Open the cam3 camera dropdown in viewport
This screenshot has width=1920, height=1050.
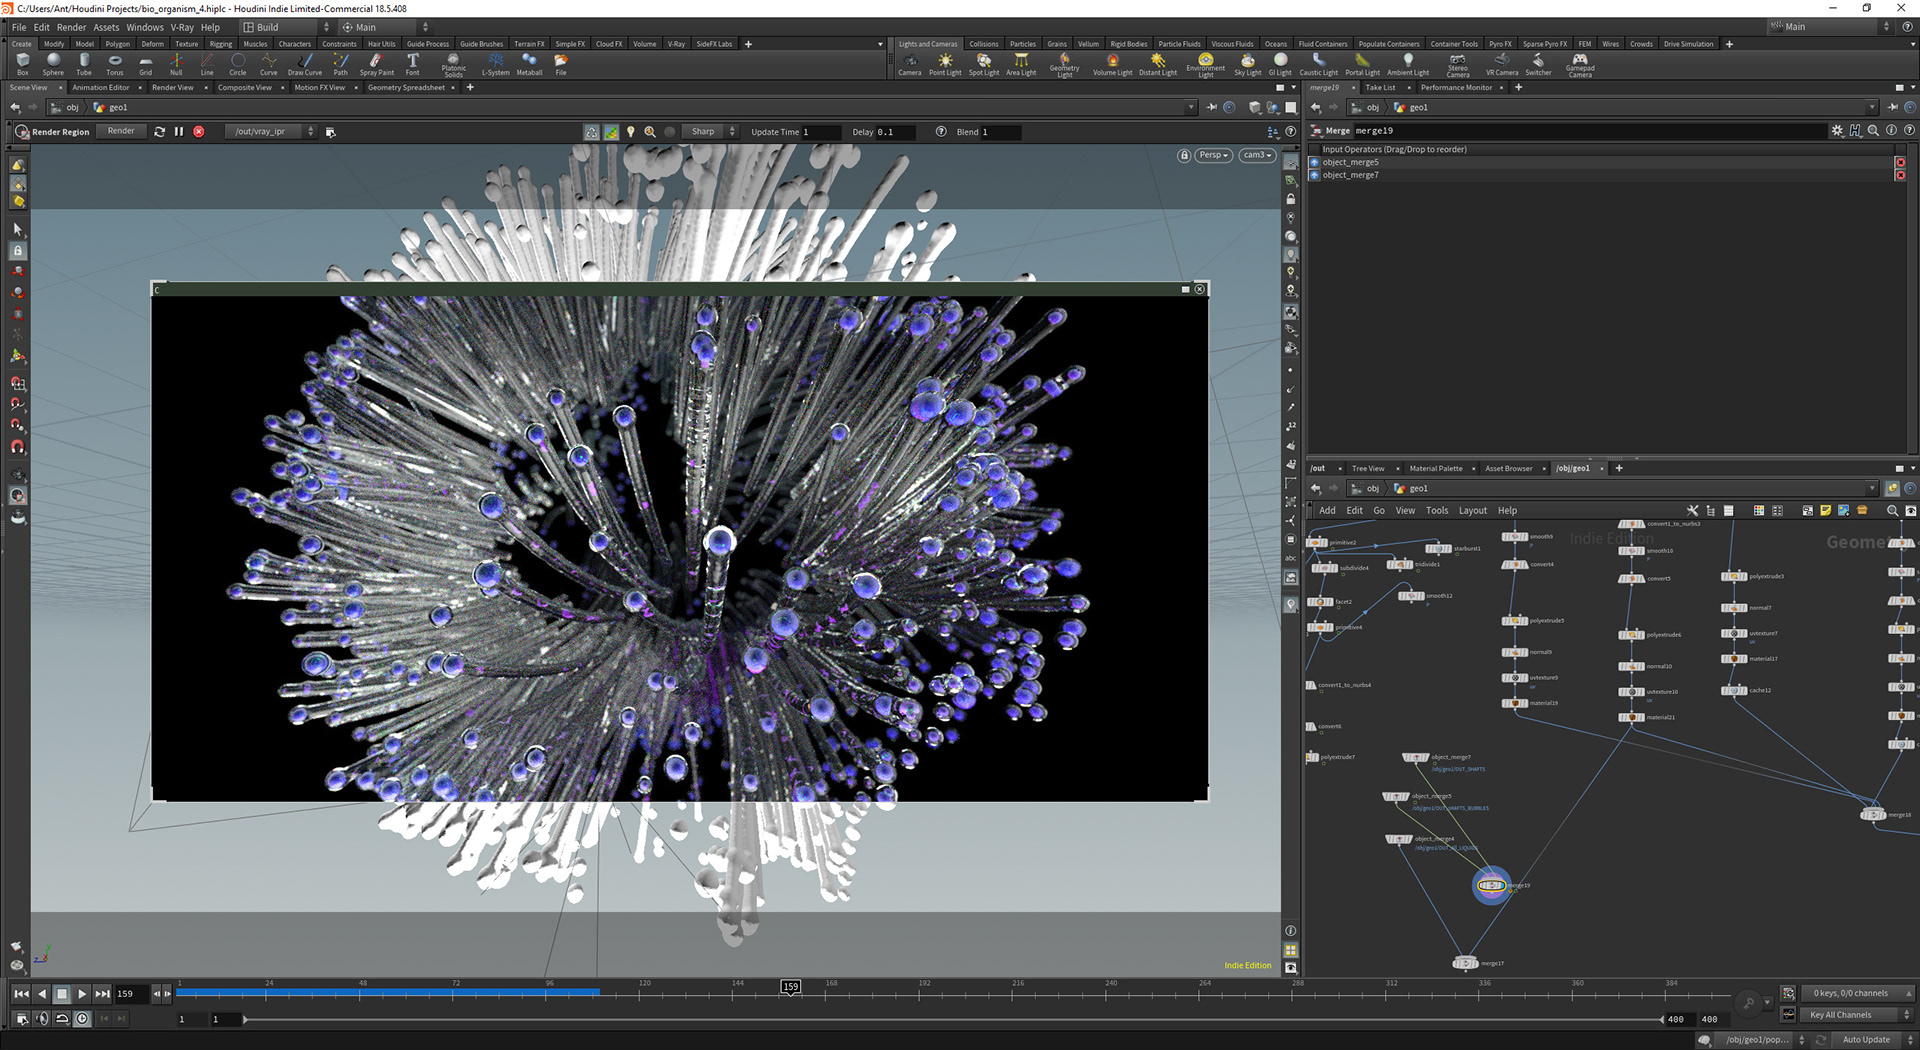(1256, 155)
